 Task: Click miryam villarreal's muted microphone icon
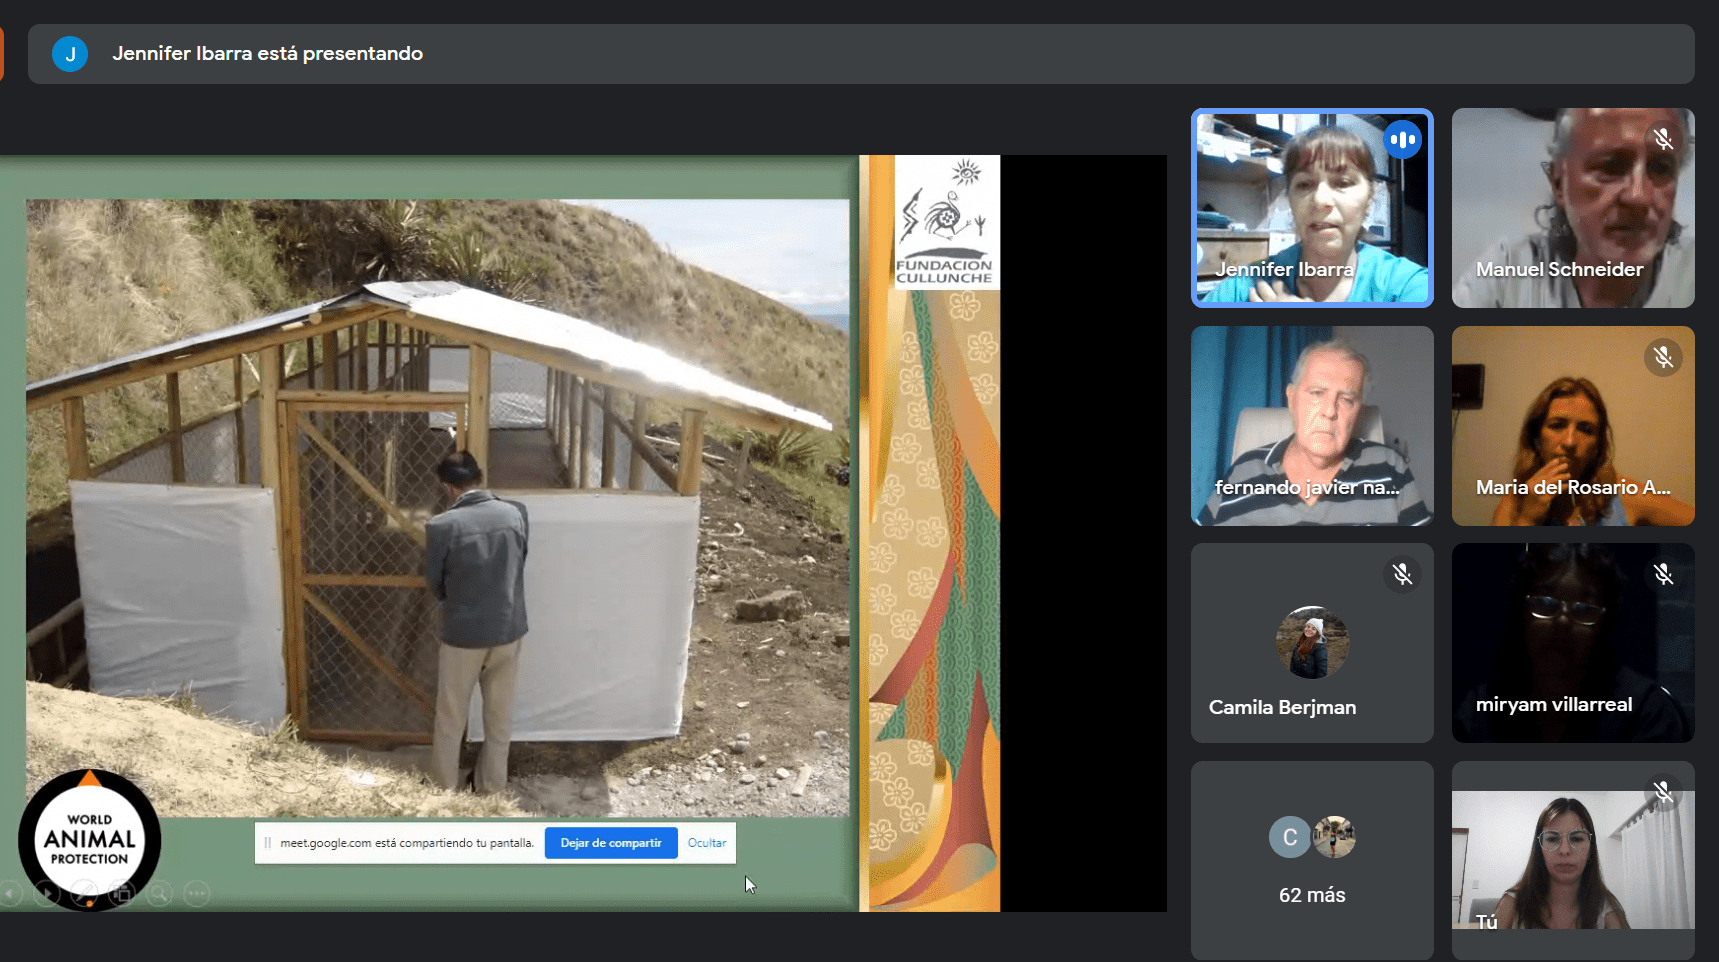coord(1663,574)
